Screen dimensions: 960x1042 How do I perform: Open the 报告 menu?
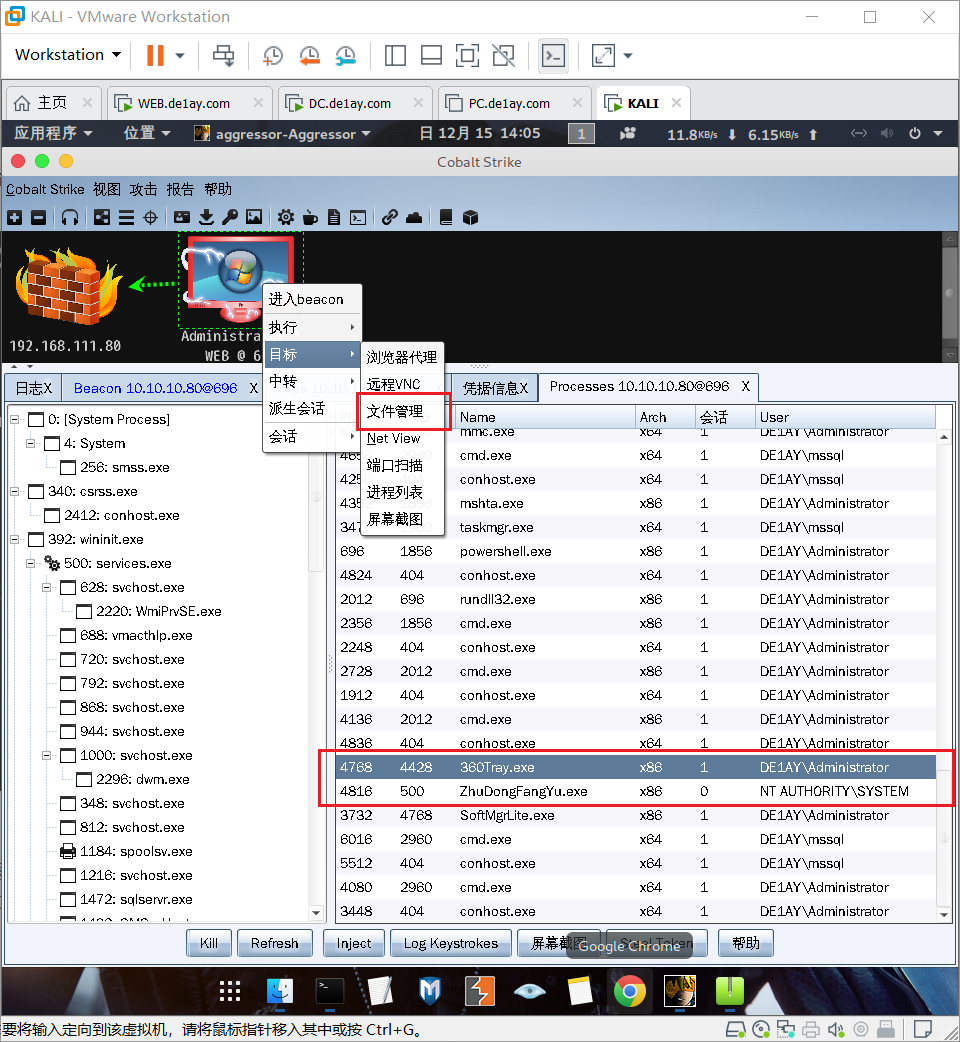[180, 189]
